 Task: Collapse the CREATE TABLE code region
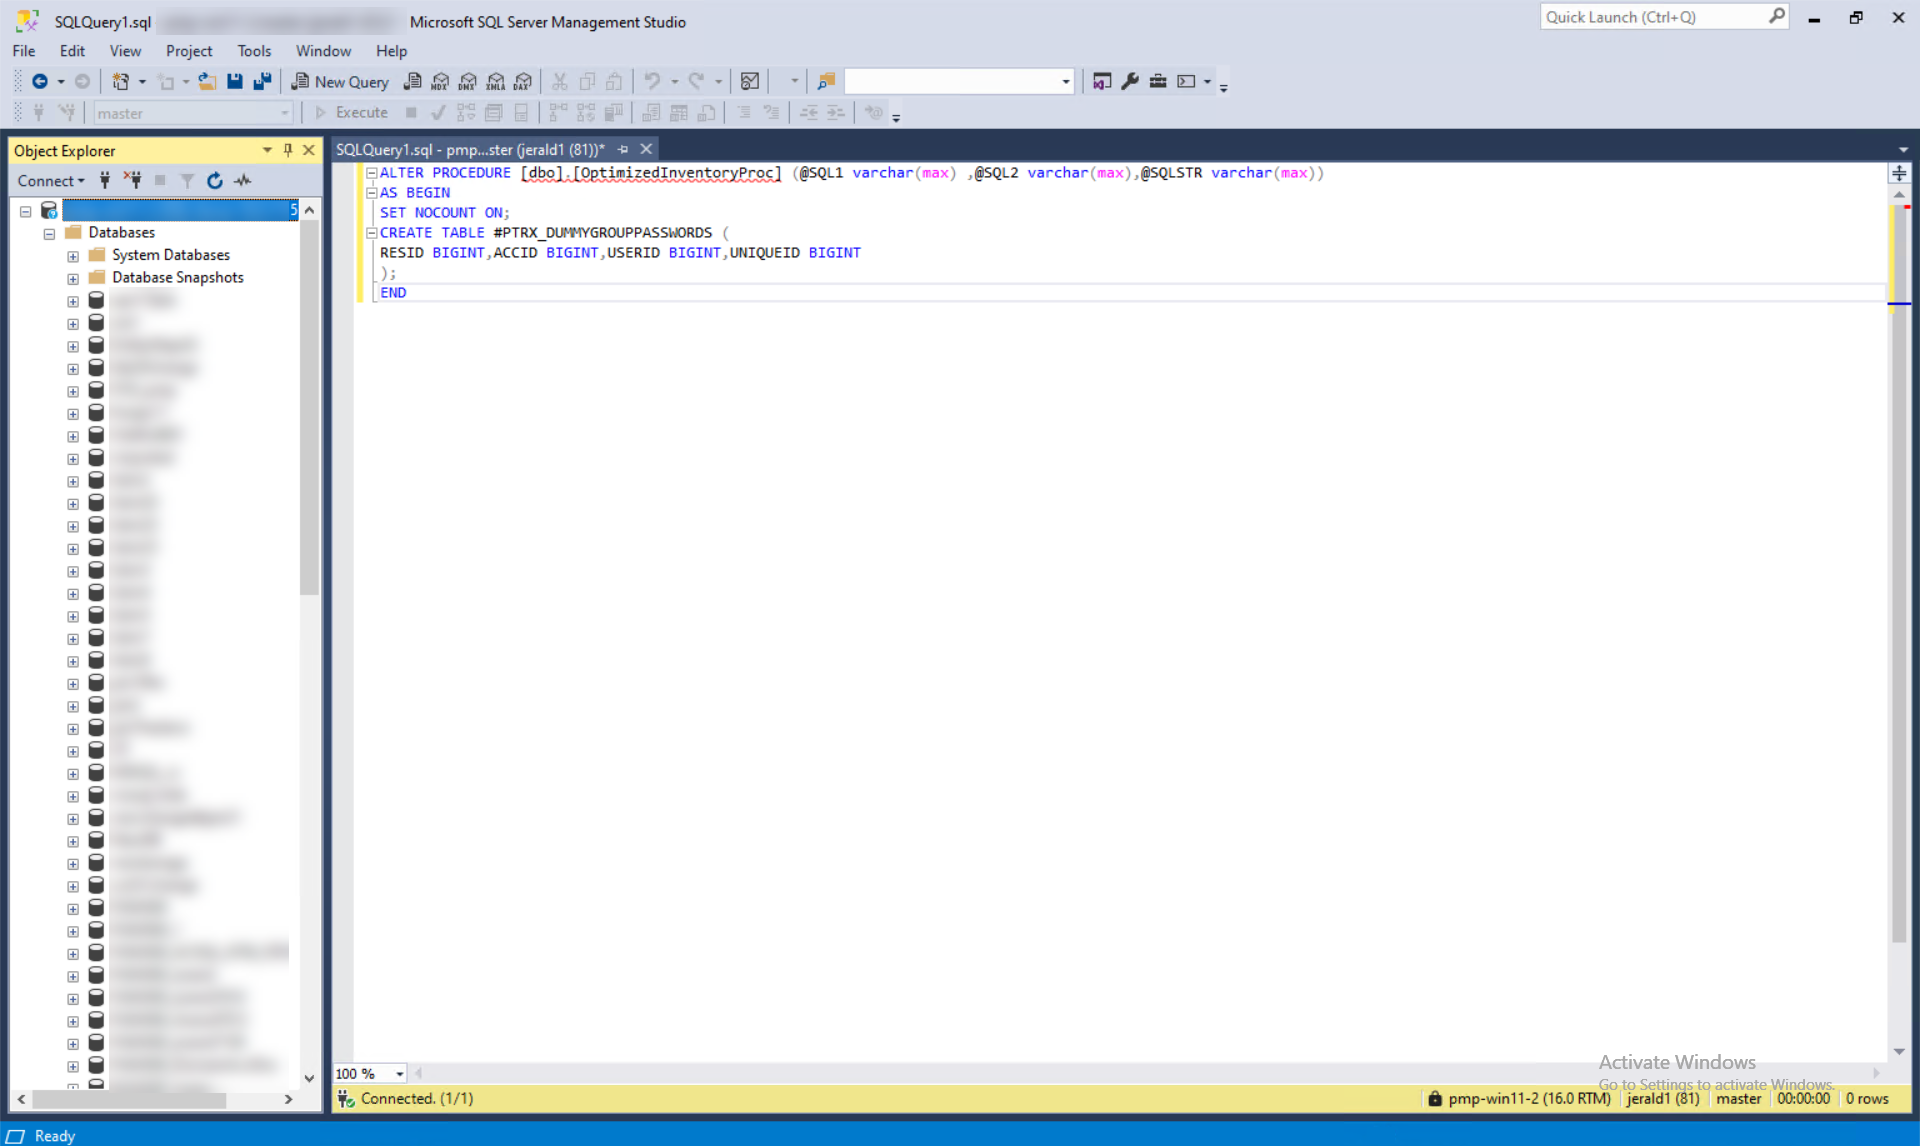pyautogui.click(x=371, y=233)
